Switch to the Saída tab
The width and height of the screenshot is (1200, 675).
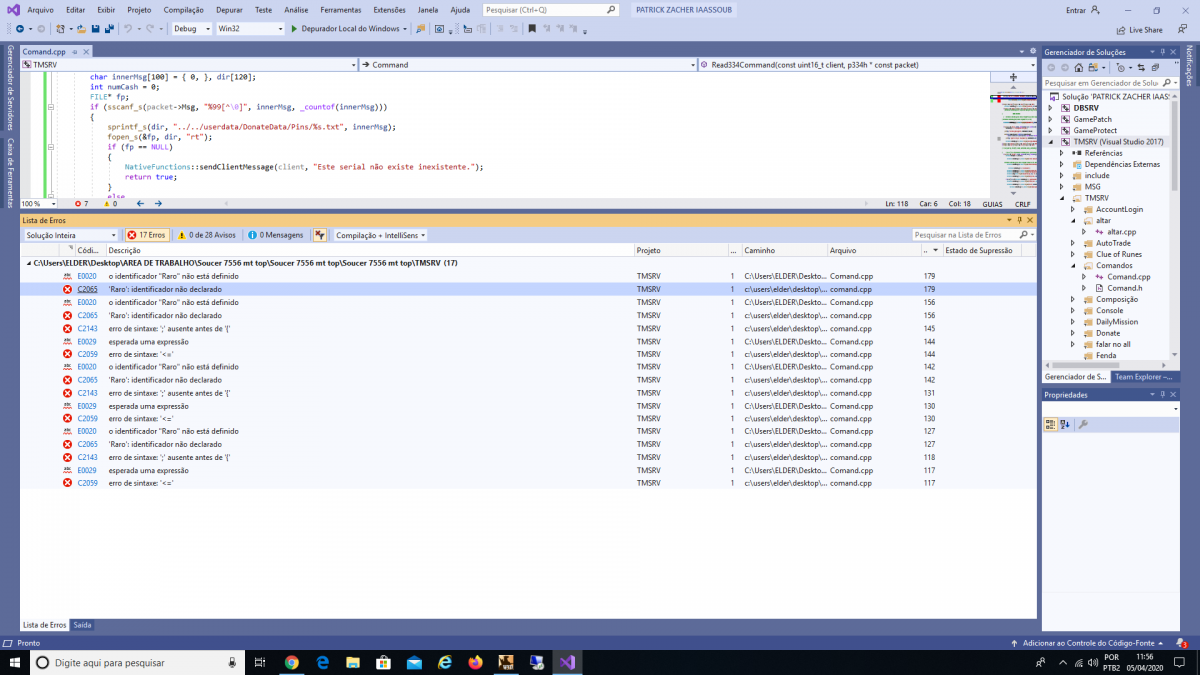pos(82,625)
